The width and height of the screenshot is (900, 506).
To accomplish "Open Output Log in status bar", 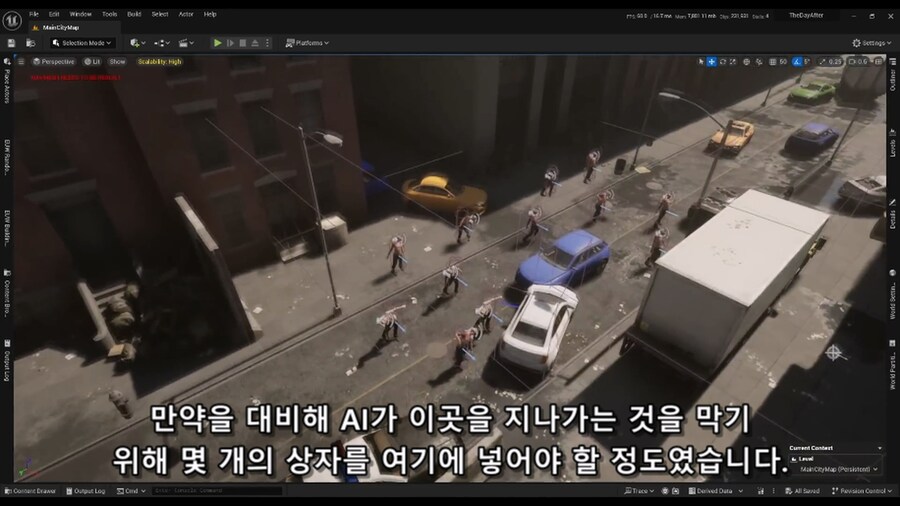I will 86,491.
